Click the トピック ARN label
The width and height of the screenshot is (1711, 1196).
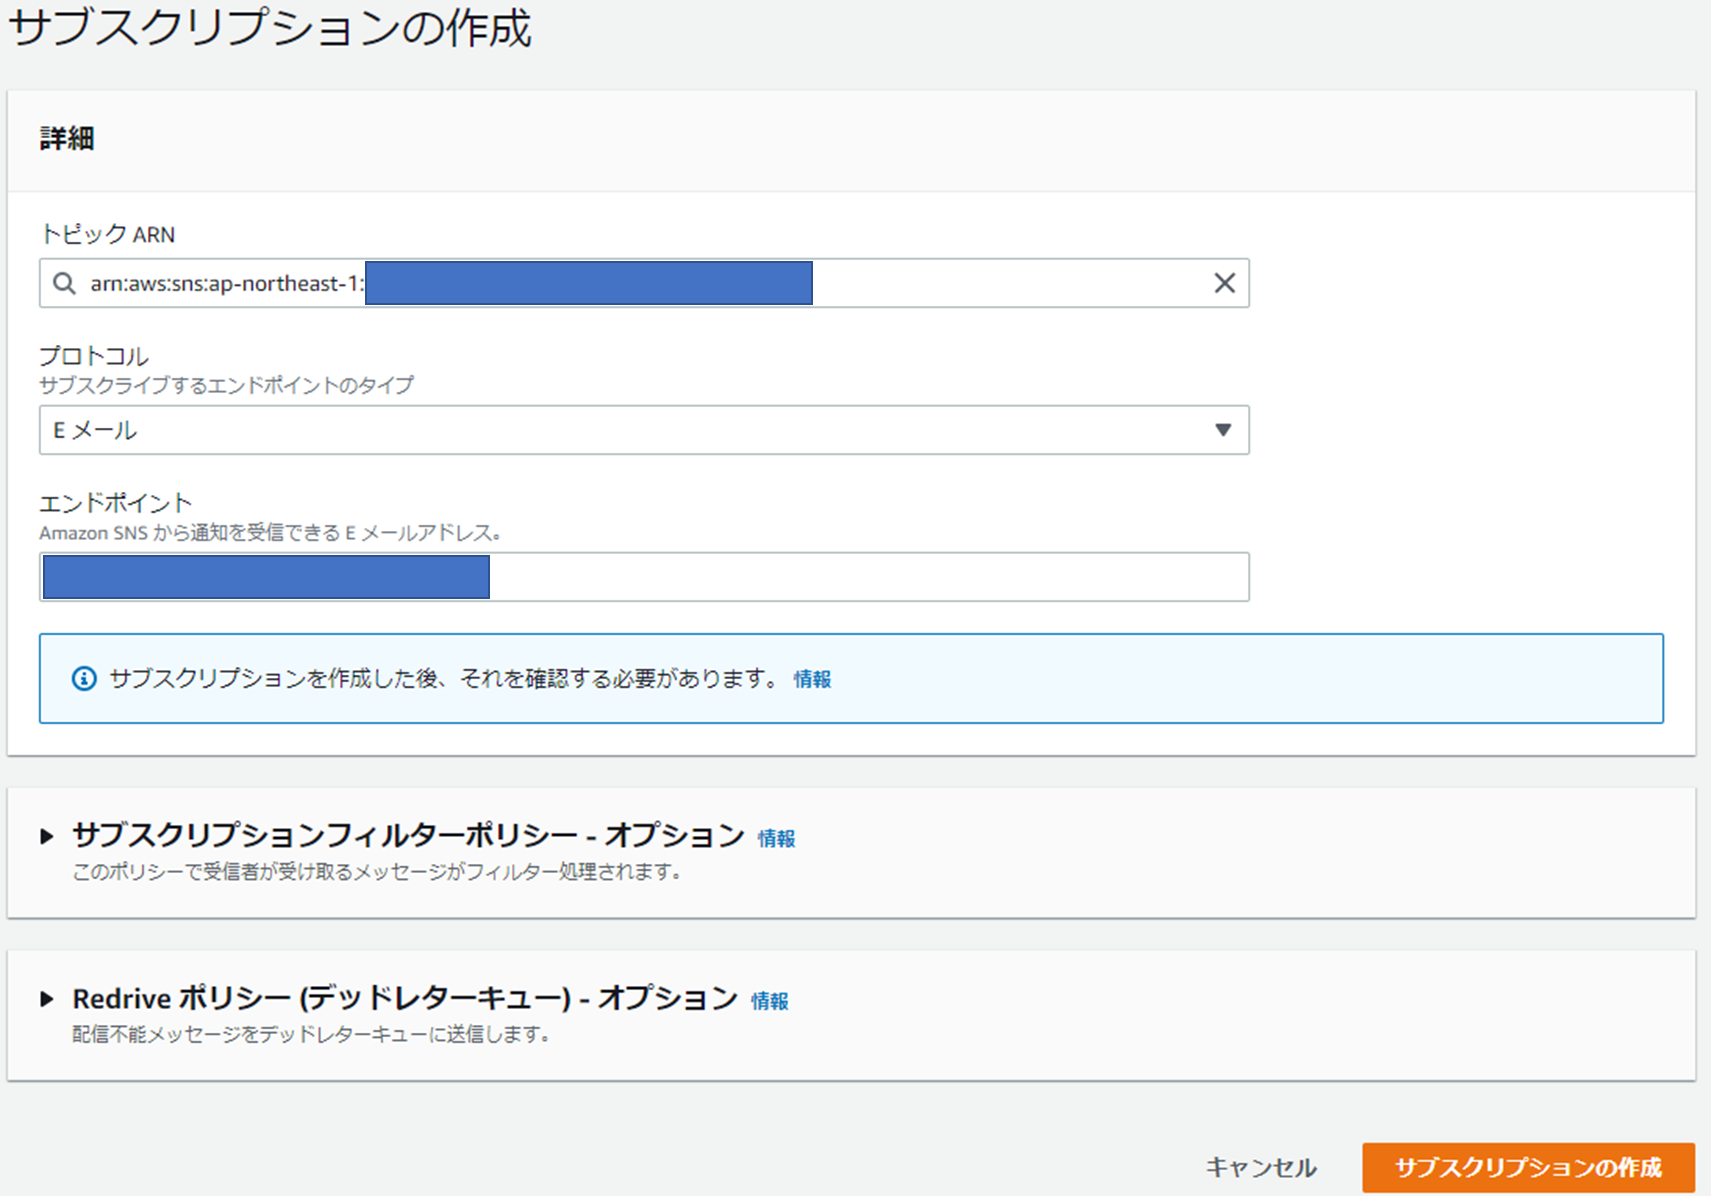click(x=107, y=234)
